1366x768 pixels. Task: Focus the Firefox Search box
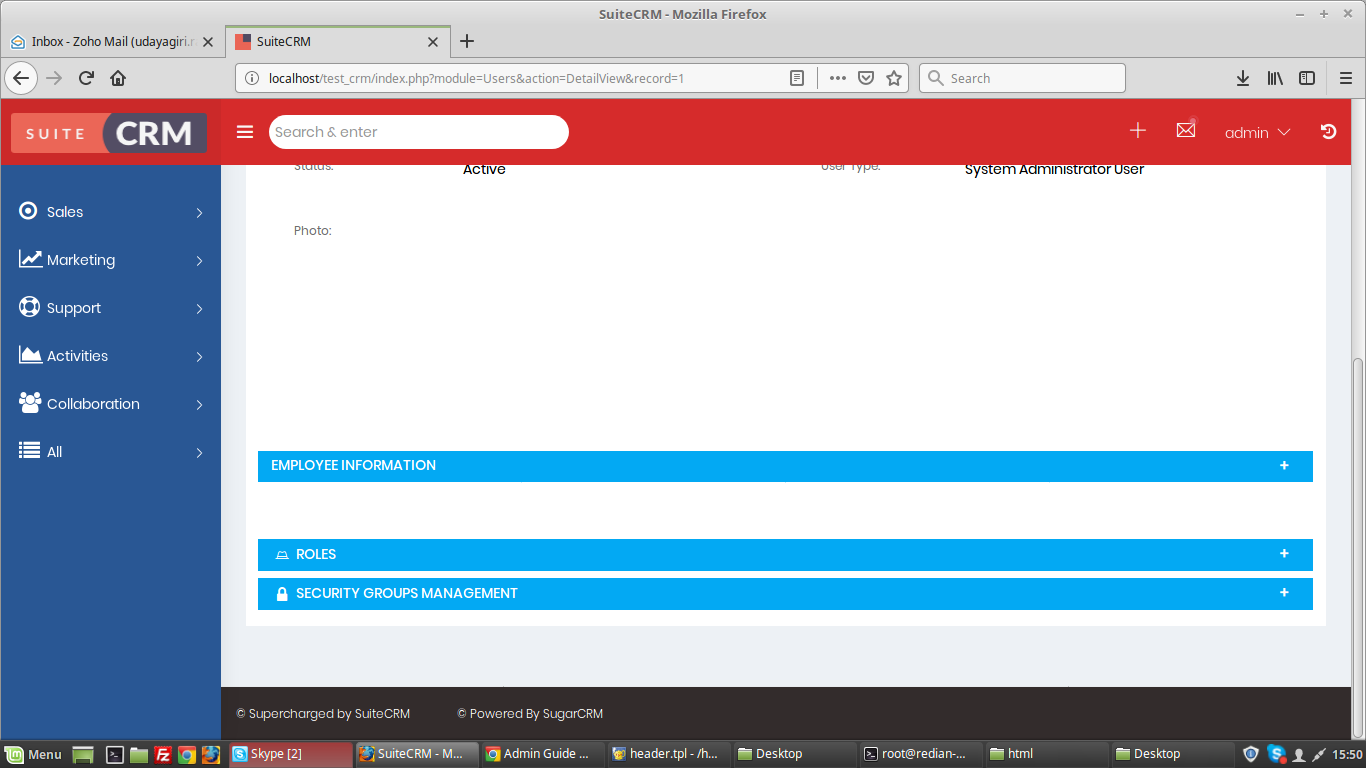[1022, 78]
